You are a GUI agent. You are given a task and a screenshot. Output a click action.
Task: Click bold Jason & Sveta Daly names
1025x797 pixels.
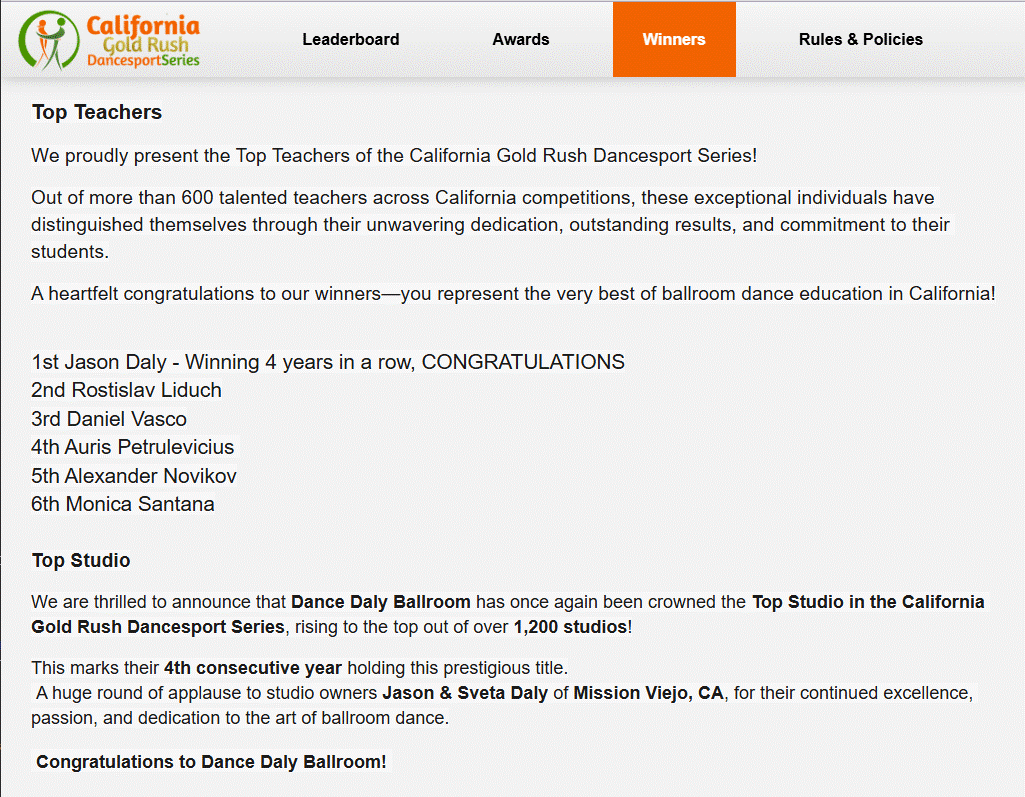coord(464,692)
